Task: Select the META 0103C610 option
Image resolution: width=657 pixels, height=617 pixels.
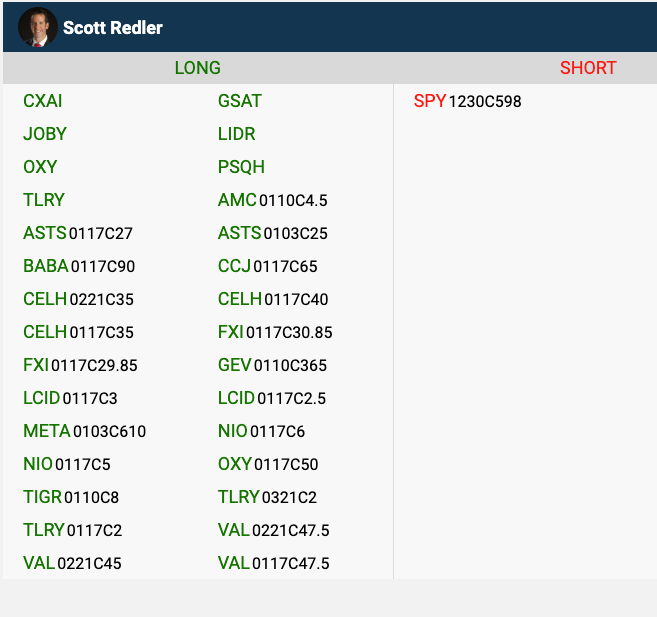Action: (x=84, y=431)
